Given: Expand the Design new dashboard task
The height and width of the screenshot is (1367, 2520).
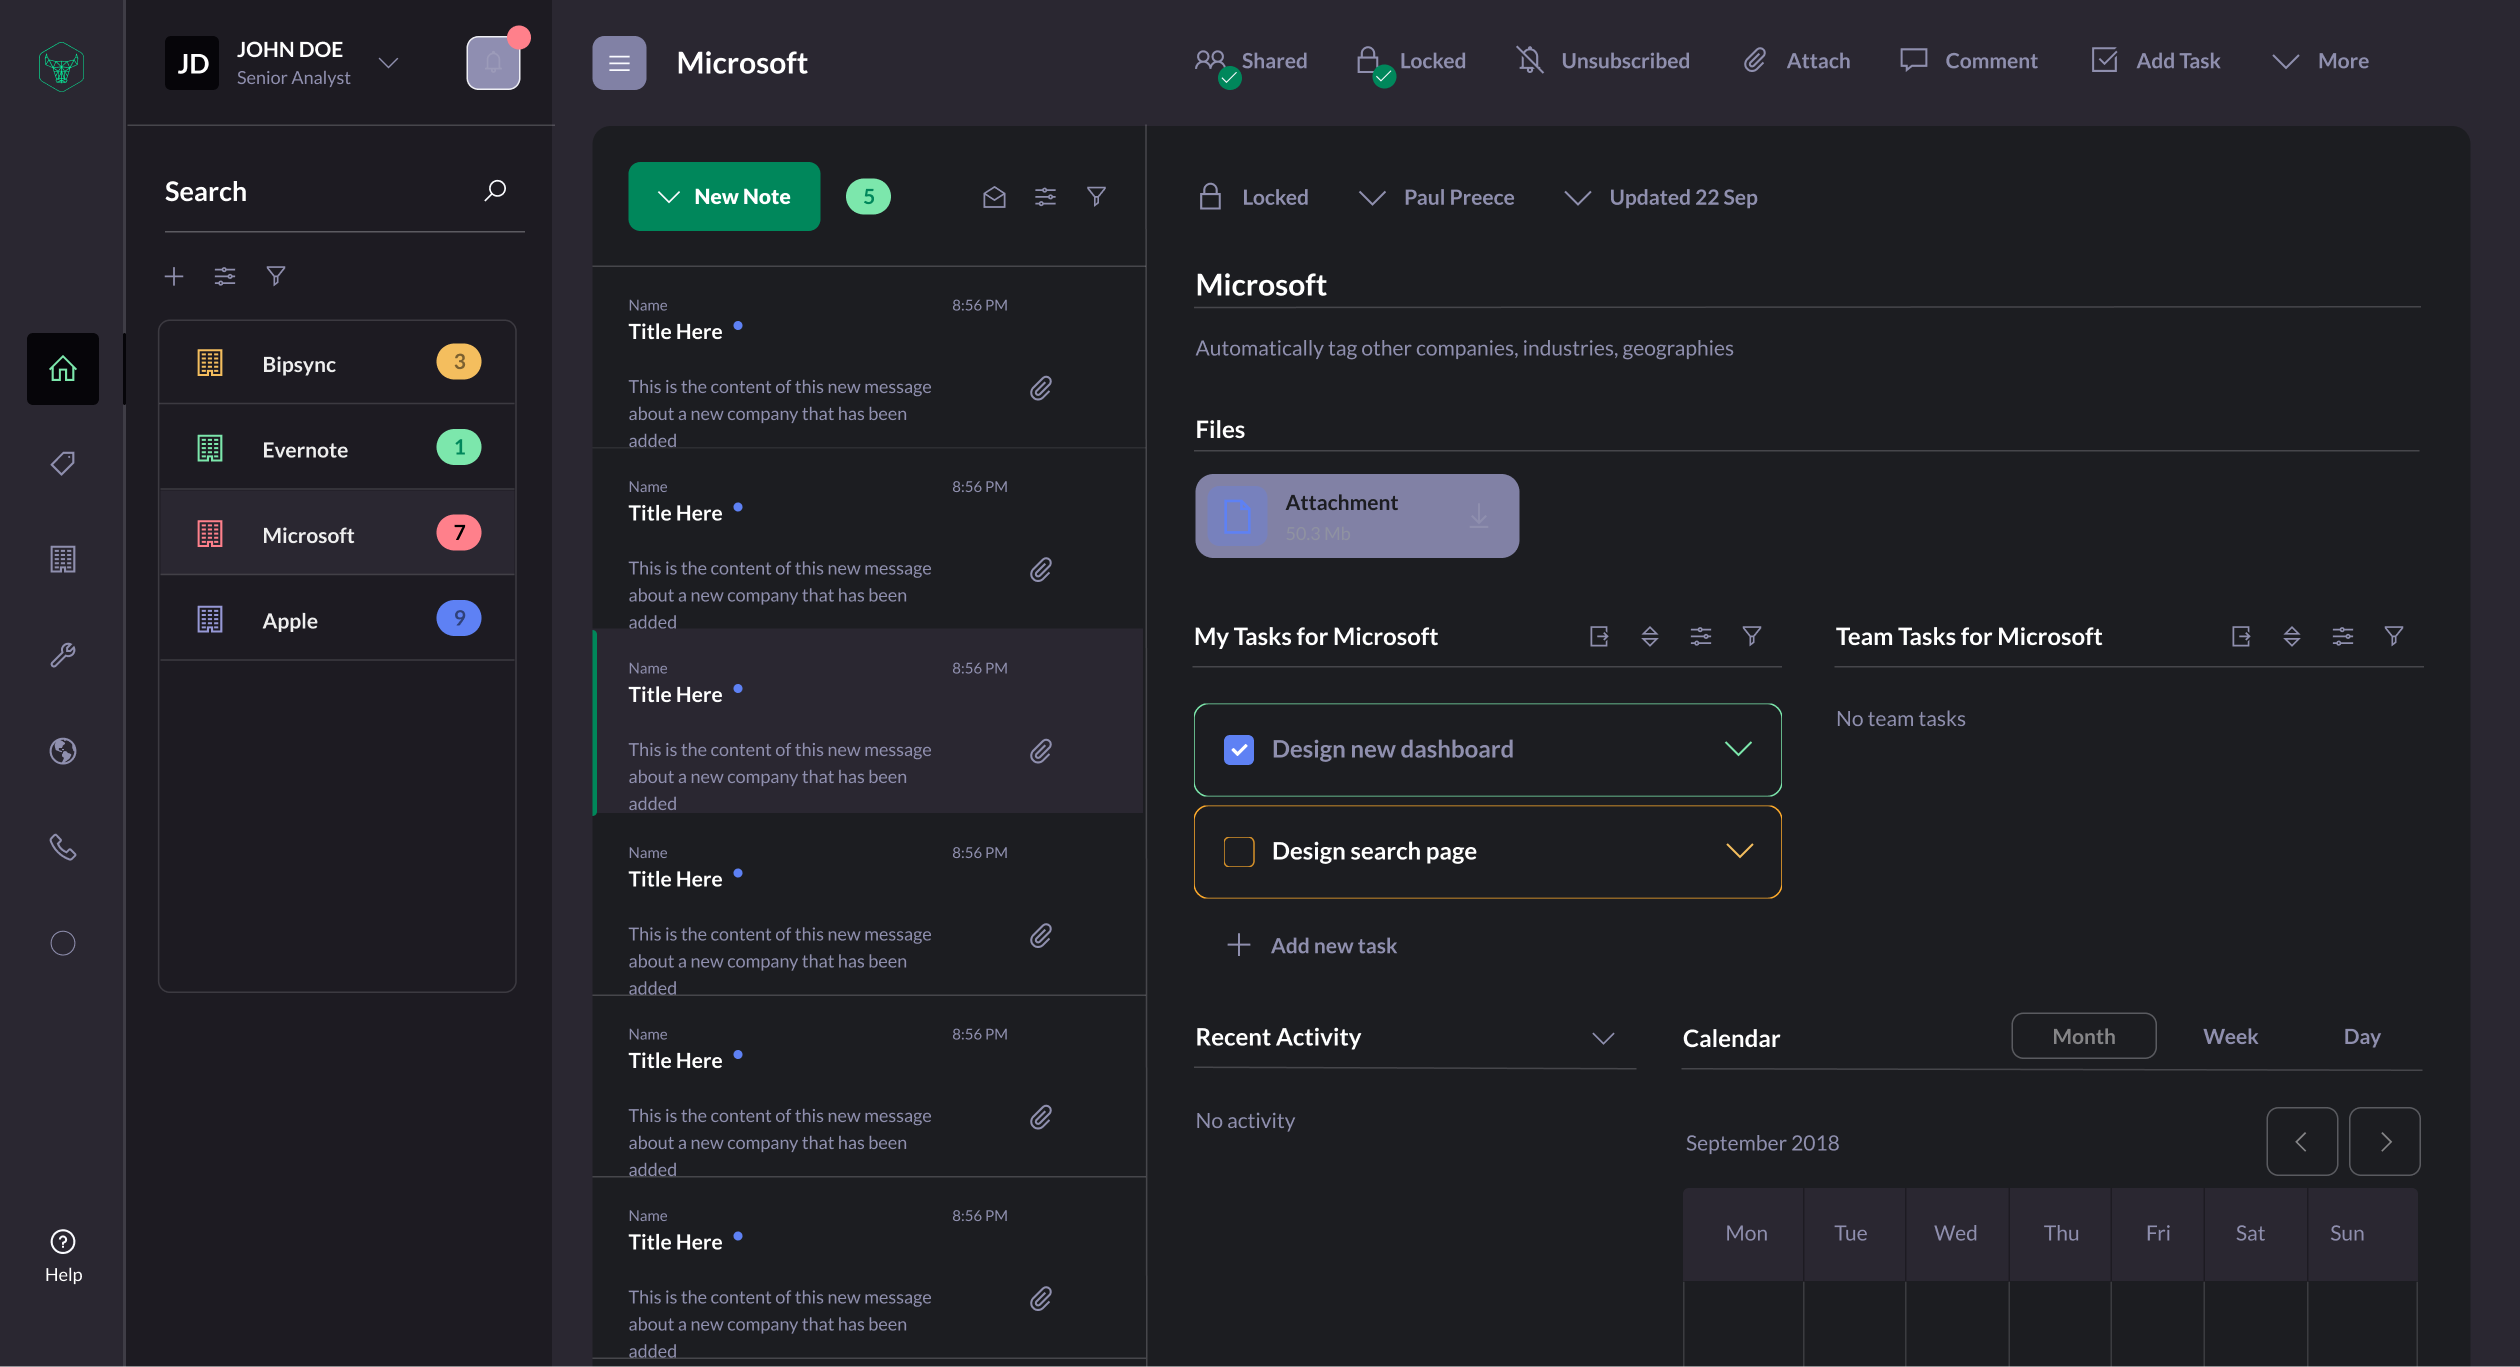Looking at the screenshot, I should tap(1739, 749).
